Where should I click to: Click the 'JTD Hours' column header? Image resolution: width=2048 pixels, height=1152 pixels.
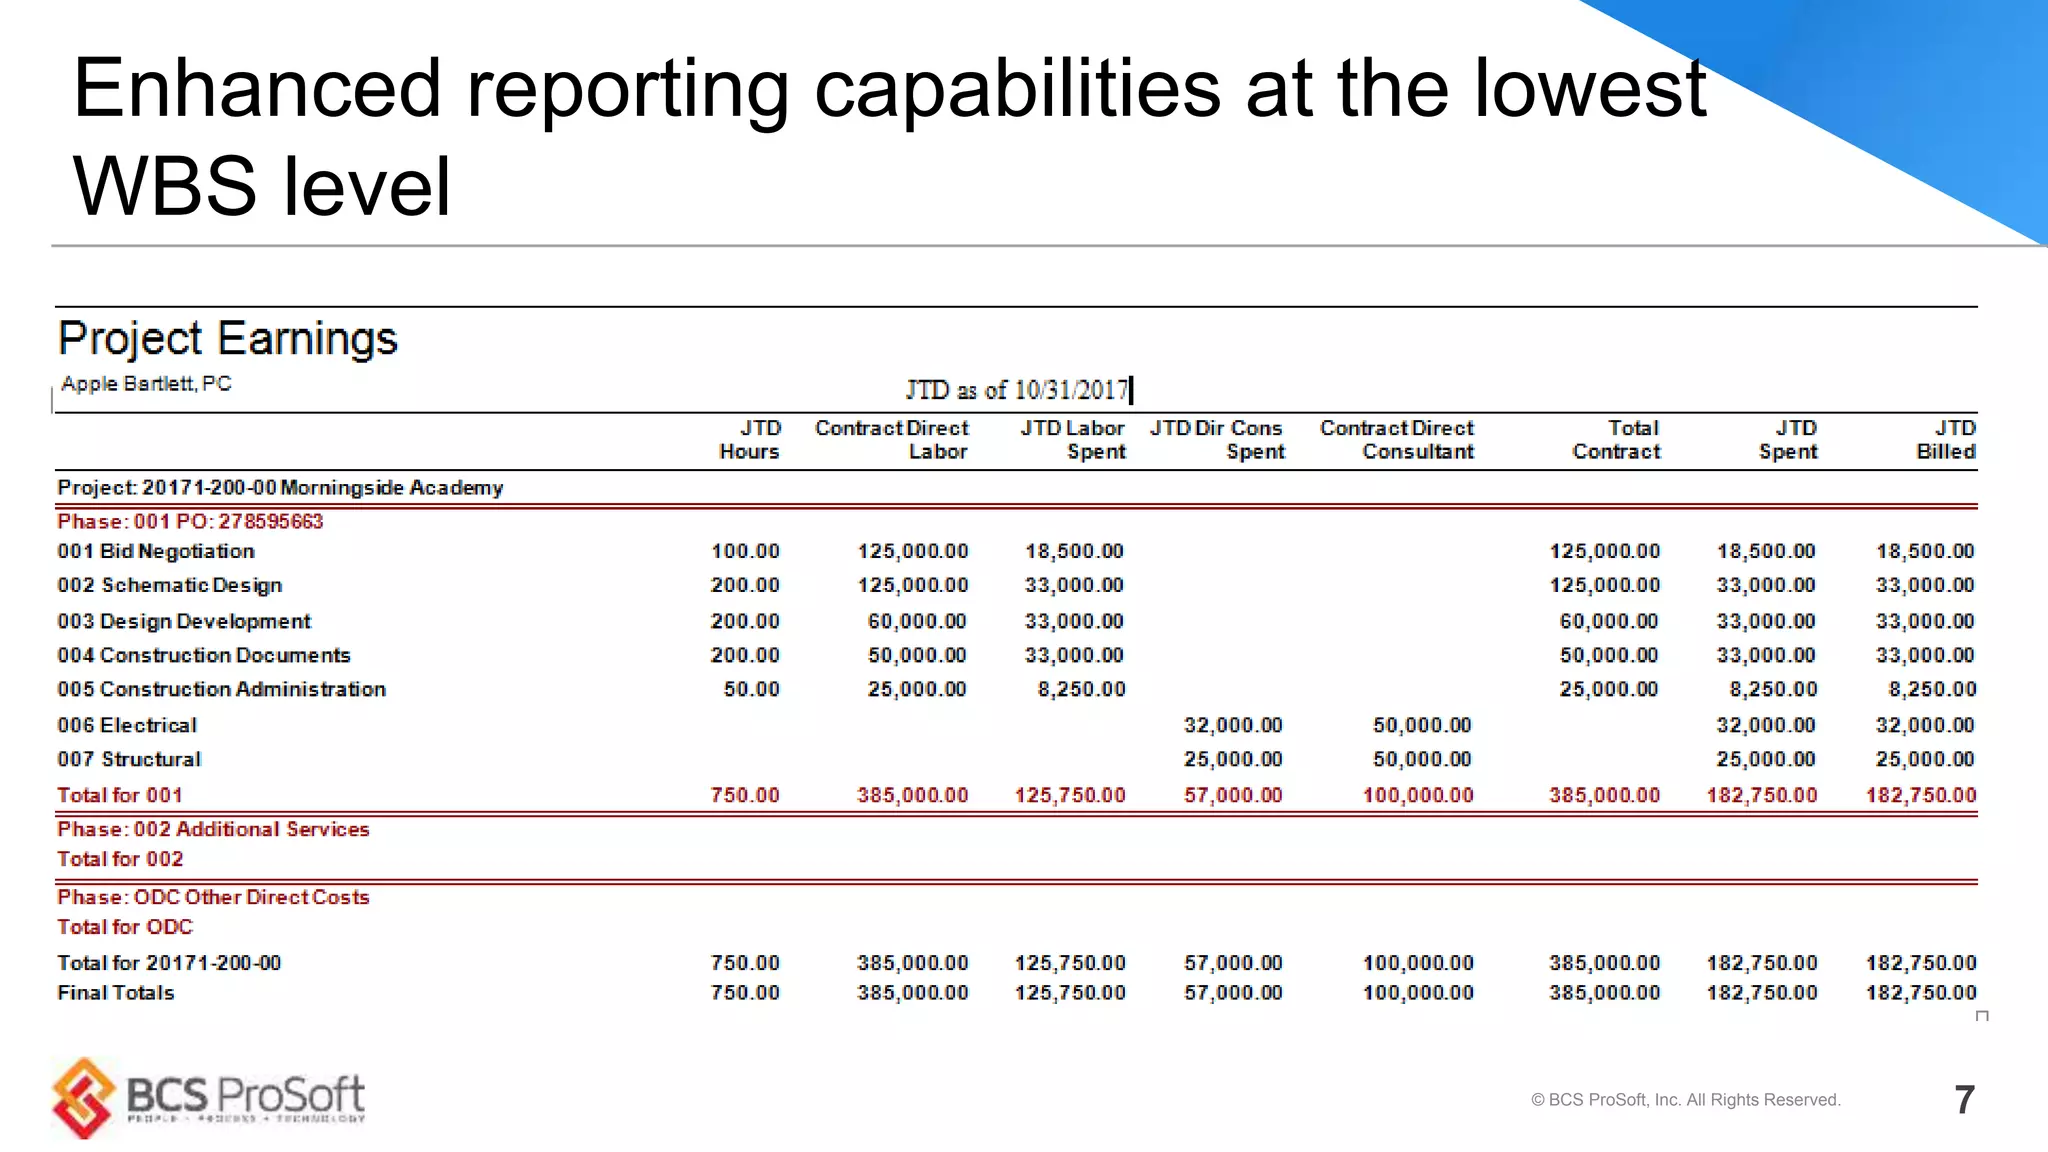coord(750,440)
